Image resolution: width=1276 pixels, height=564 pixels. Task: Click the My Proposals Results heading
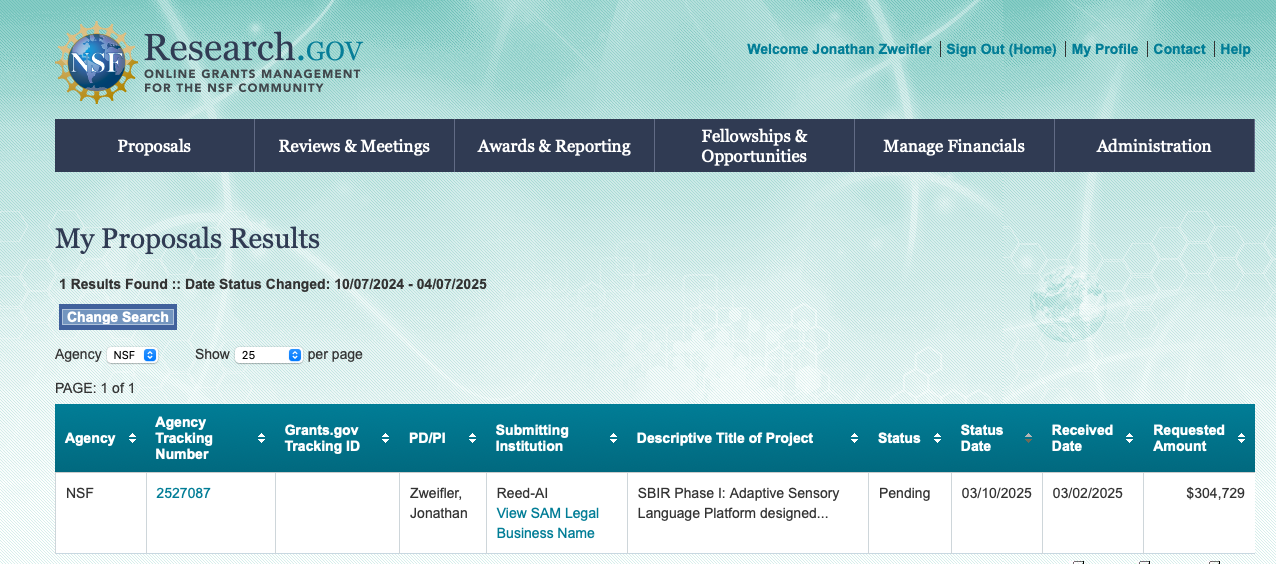187,239
